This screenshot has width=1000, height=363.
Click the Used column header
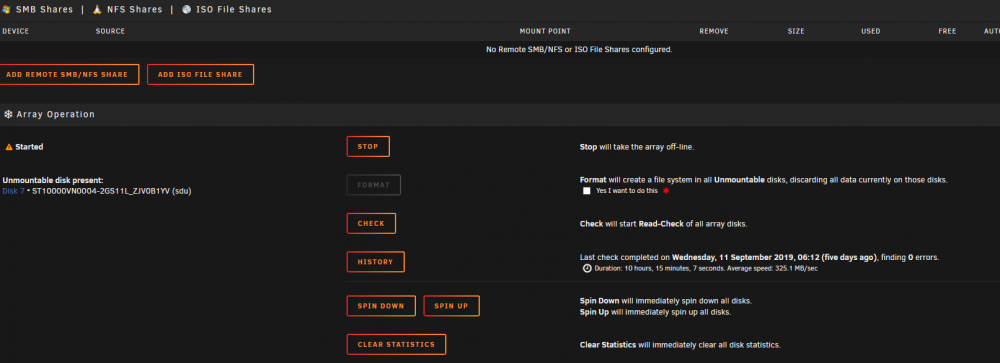871,31
